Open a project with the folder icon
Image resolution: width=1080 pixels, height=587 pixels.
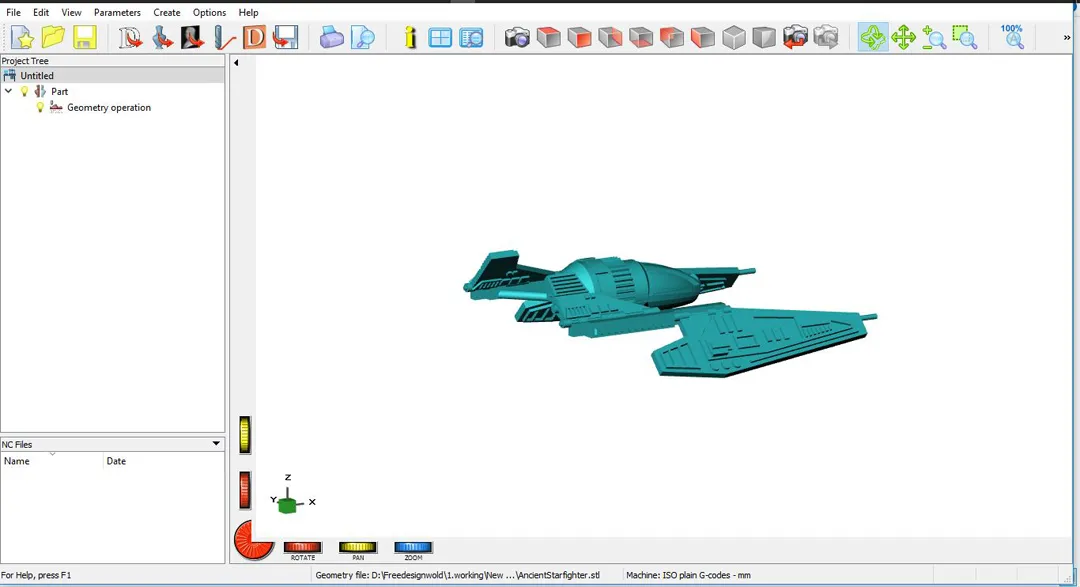click(x=53, y=38)
